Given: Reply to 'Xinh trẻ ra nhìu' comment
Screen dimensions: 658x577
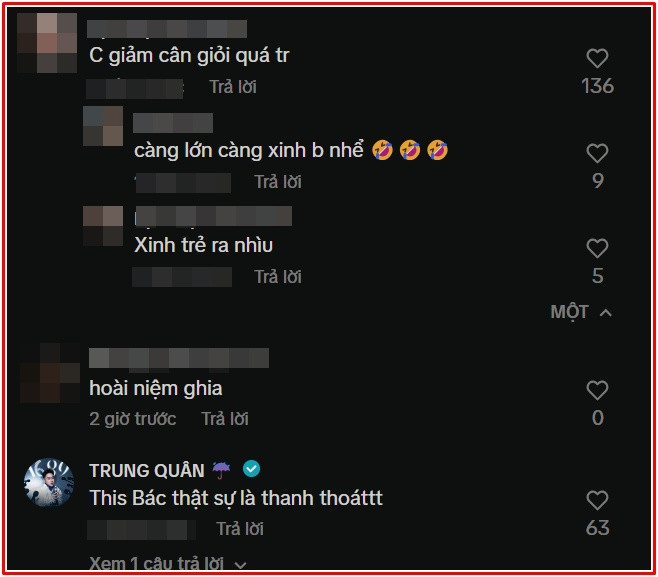Looking at the screenshot, I should point(278,277).
